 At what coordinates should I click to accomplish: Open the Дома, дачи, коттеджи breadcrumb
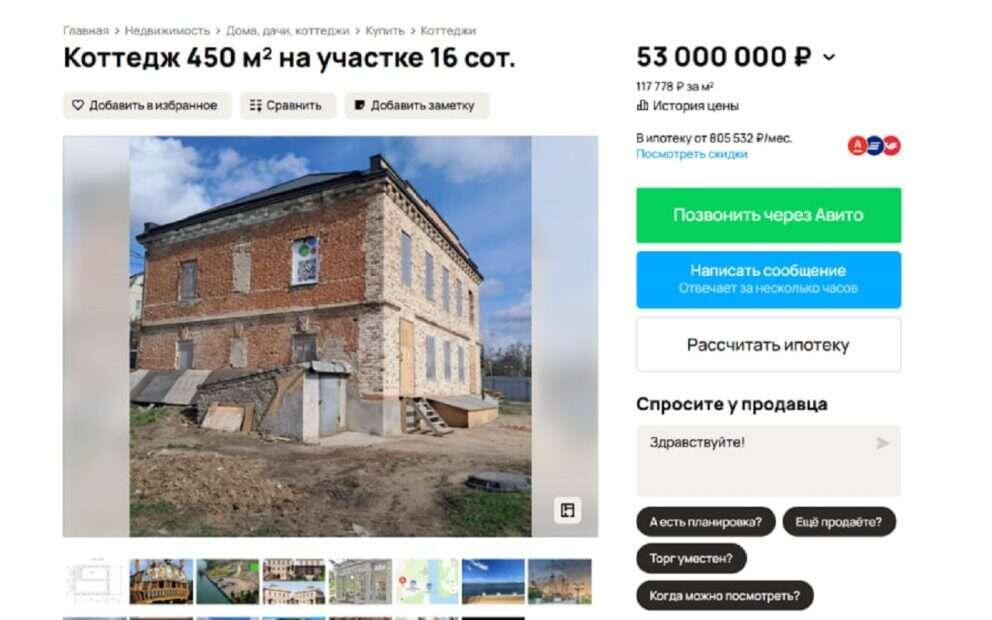pyautogui.click(x=287, y=30)
